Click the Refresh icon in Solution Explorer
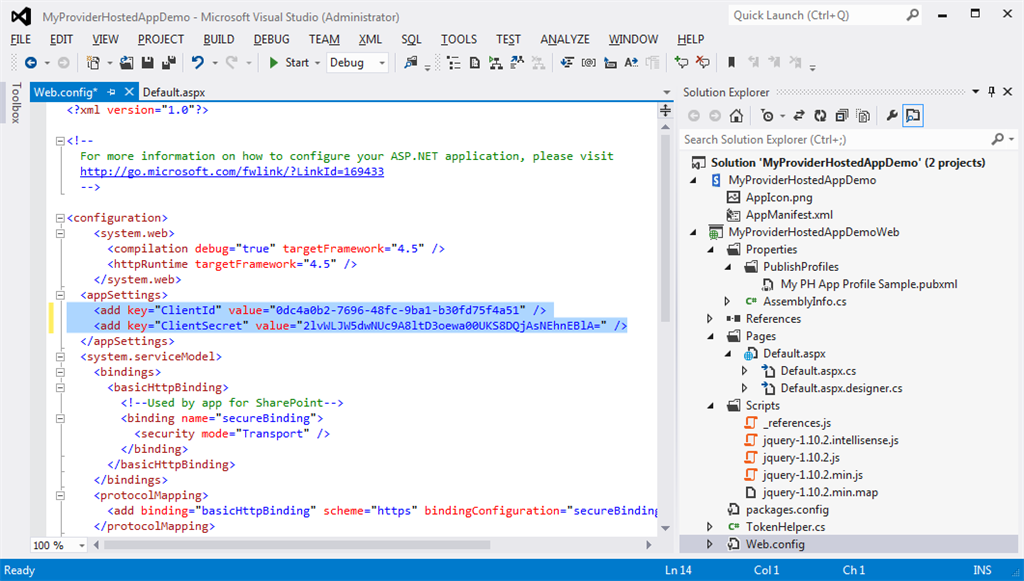 (819, 115)
